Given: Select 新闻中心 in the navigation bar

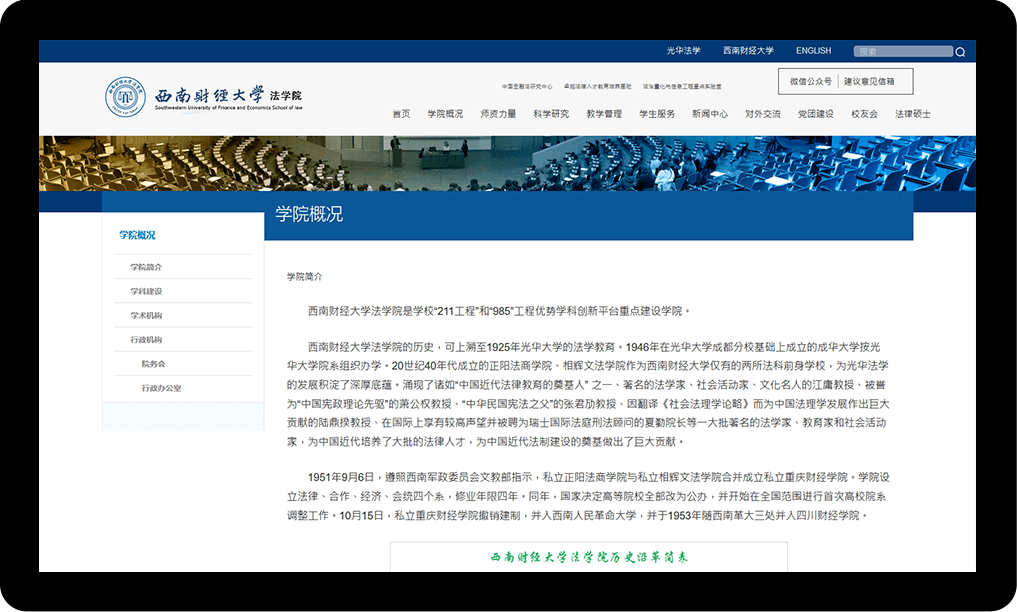Looking at the screenshot, I should (x=710, y=114).
